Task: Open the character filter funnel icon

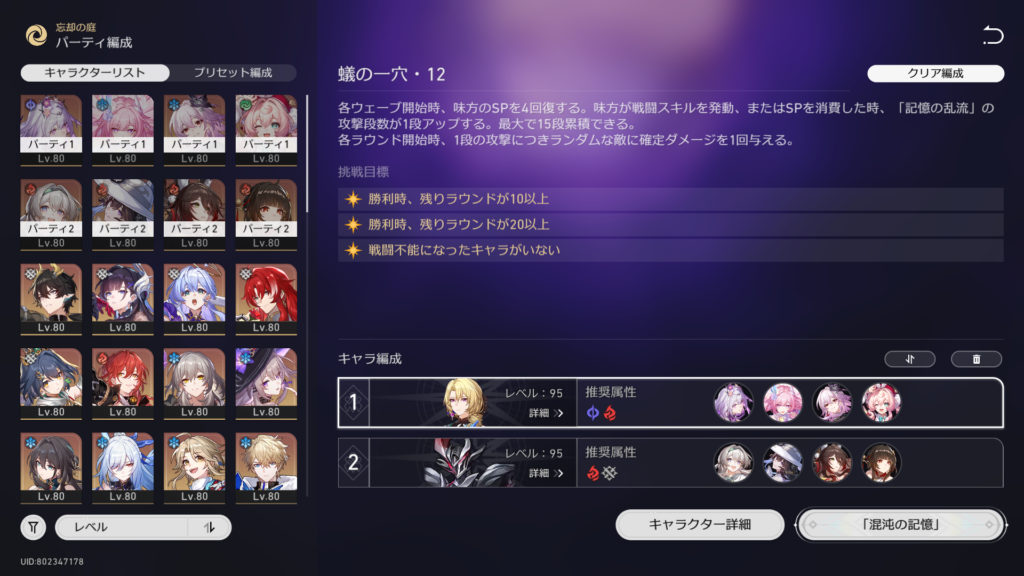Action: [33, 527]
